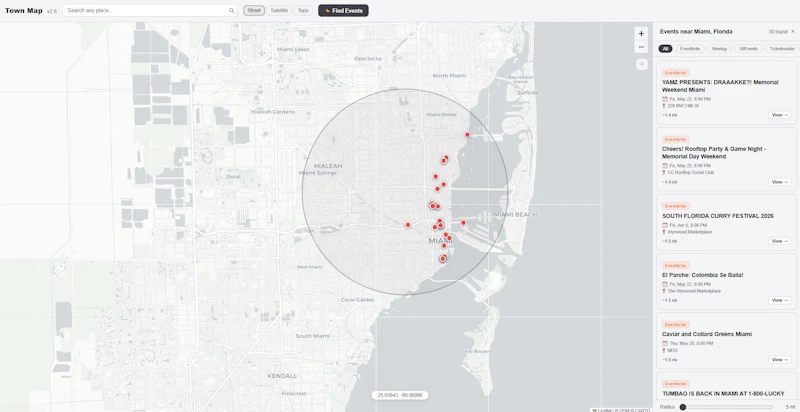Viewport: 800px width, 412px height.
Task: Click the Radius label
Action: (x=667, y=407)
